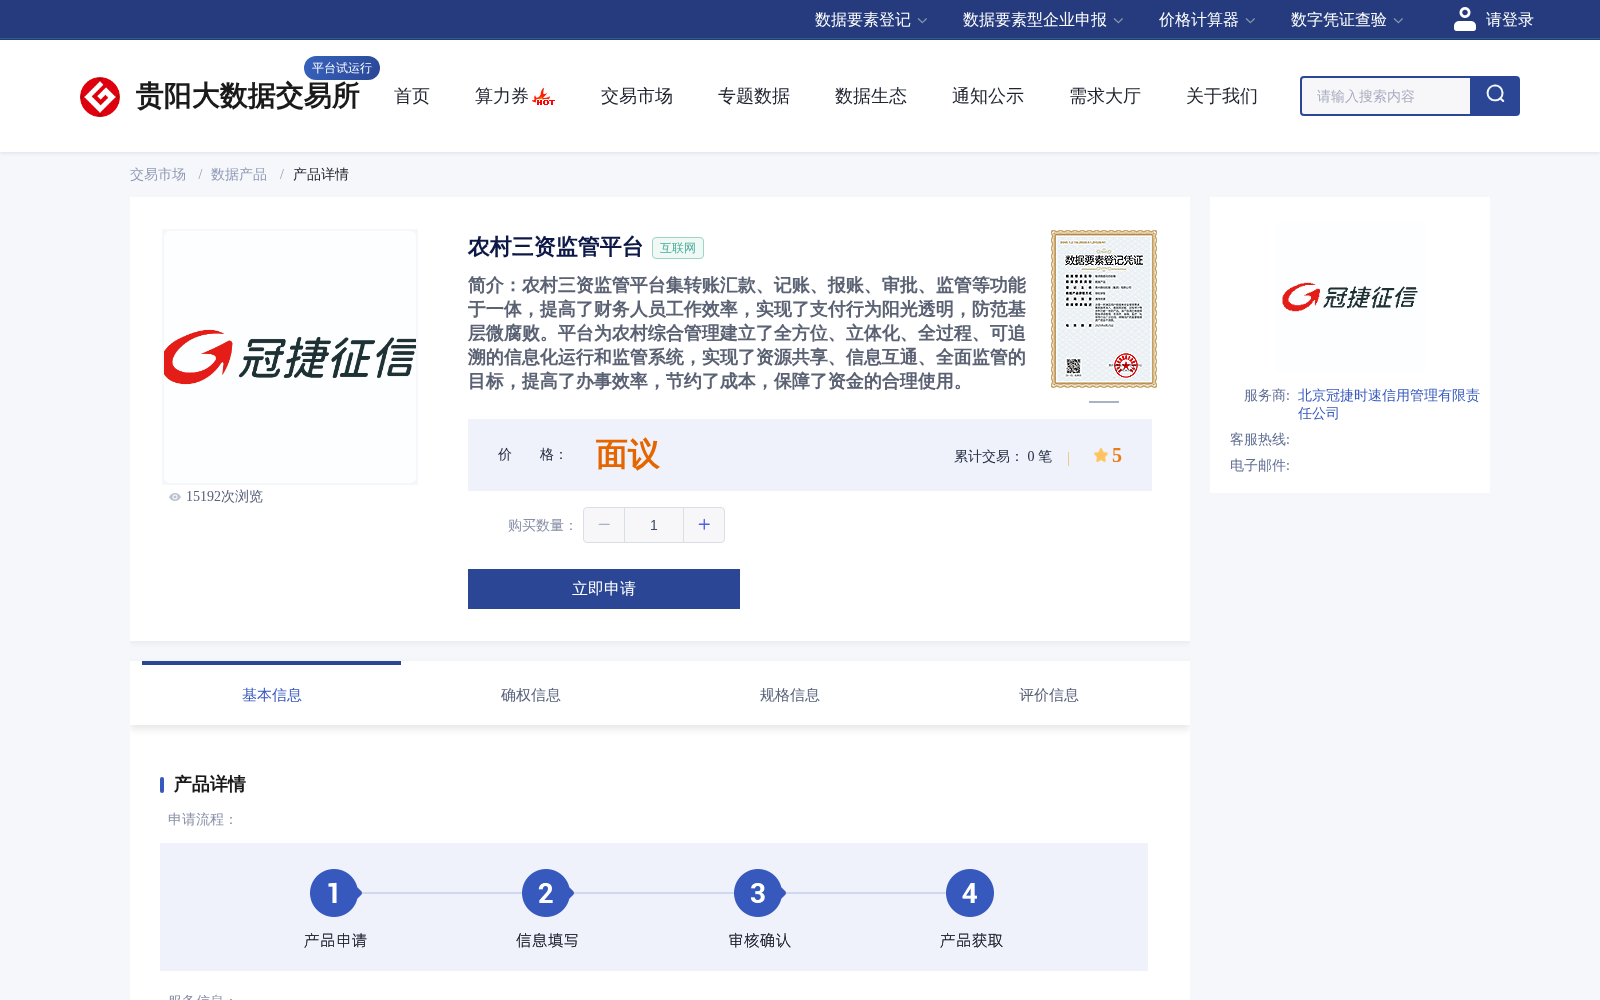Click step 1 circle 产品申请

tap(334, 893)
